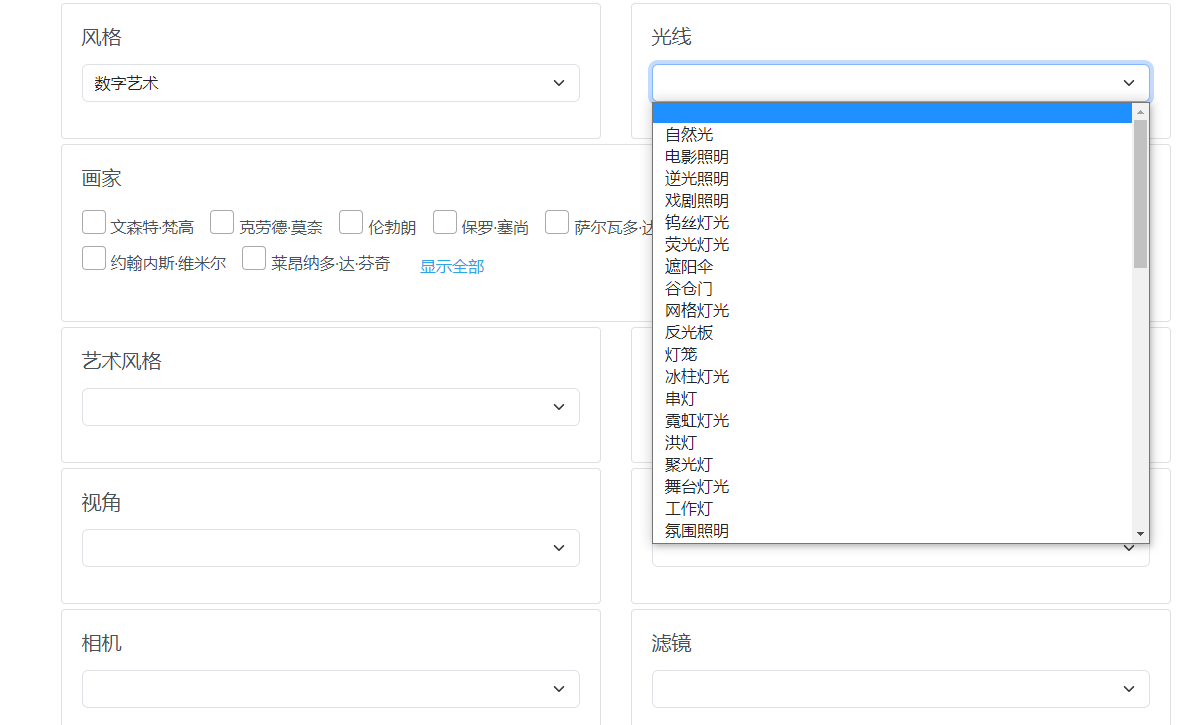Open the 风格 dropdown showing 数字艺术

tap(330, 83)
